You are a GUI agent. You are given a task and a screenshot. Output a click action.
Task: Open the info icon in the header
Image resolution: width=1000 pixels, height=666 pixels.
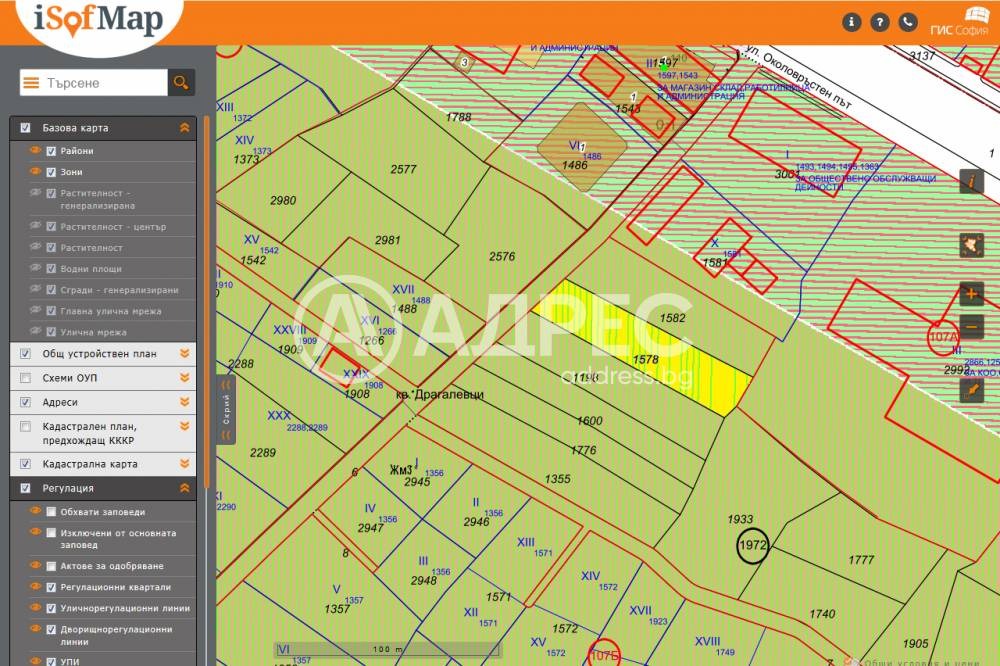(852, 22)
